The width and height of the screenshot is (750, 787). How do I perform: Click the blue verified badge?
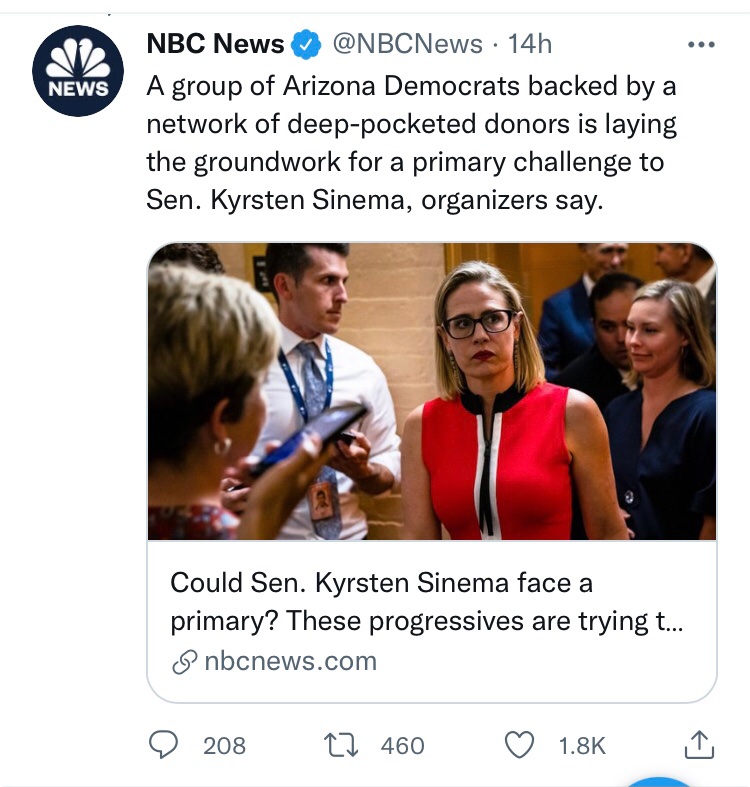coord(306,44)
